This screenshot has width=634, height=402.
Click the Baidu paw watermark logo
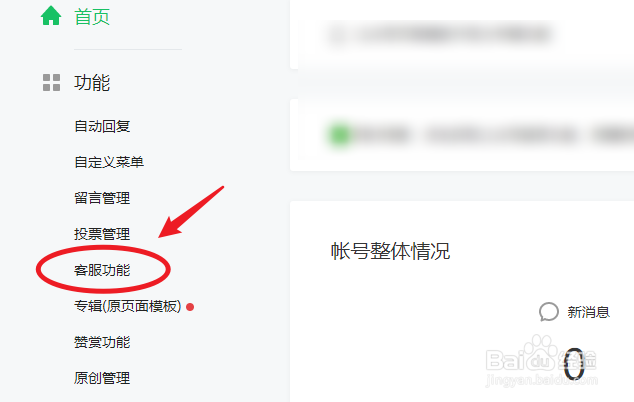click(x=541, y=360)
